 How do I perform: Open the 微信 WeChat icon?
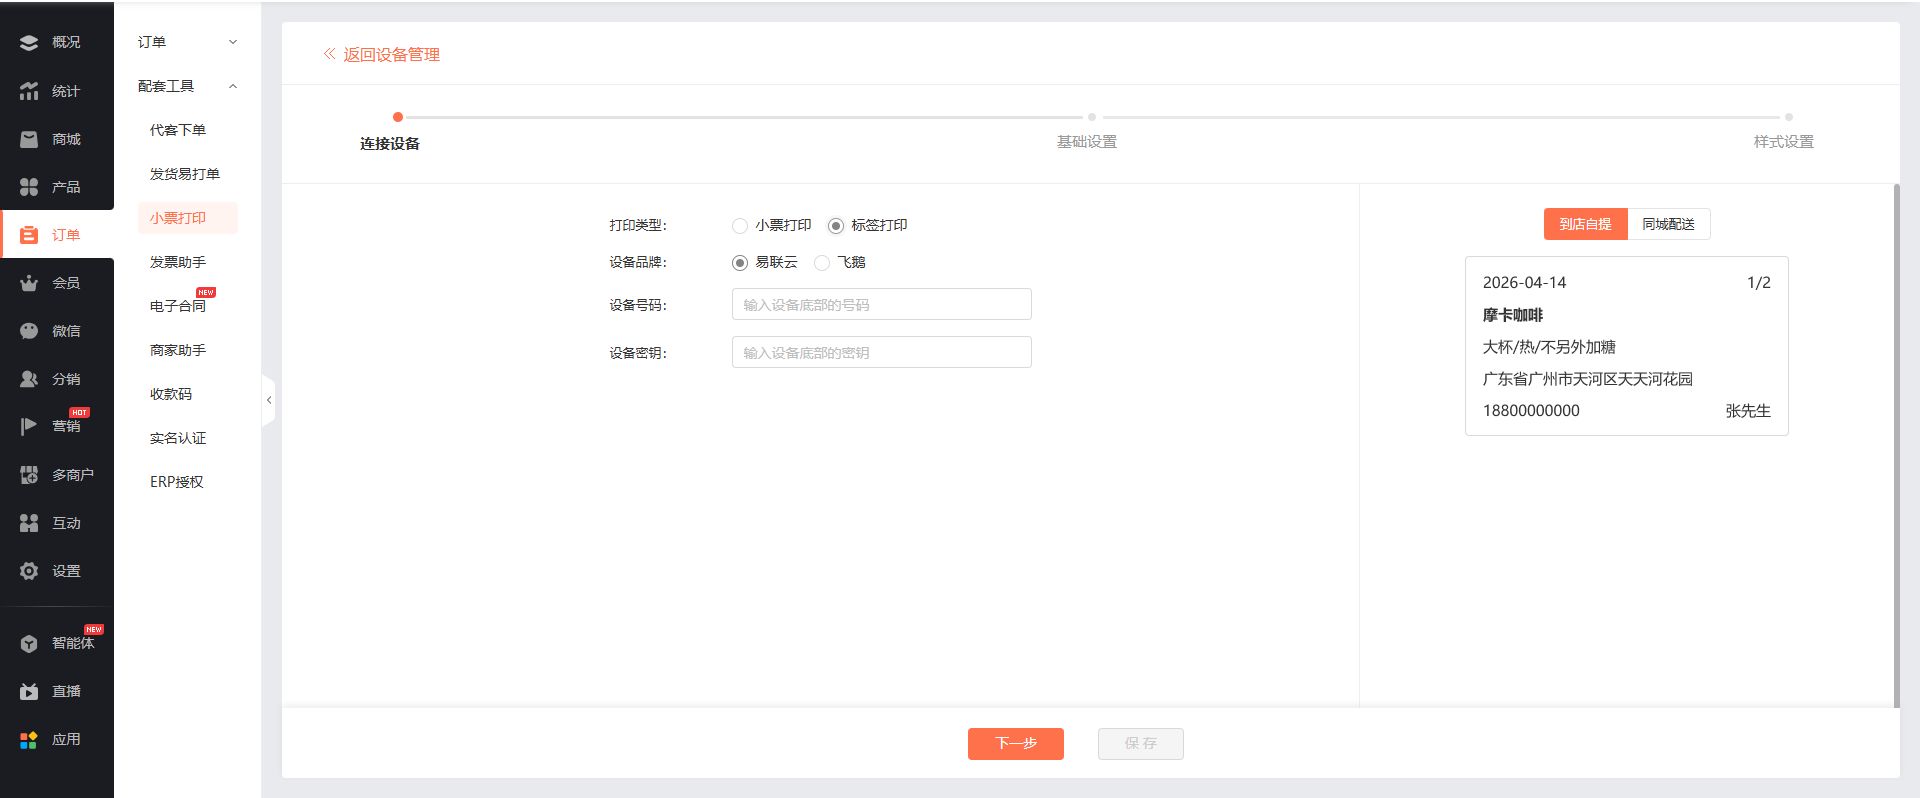coord(29,331)
